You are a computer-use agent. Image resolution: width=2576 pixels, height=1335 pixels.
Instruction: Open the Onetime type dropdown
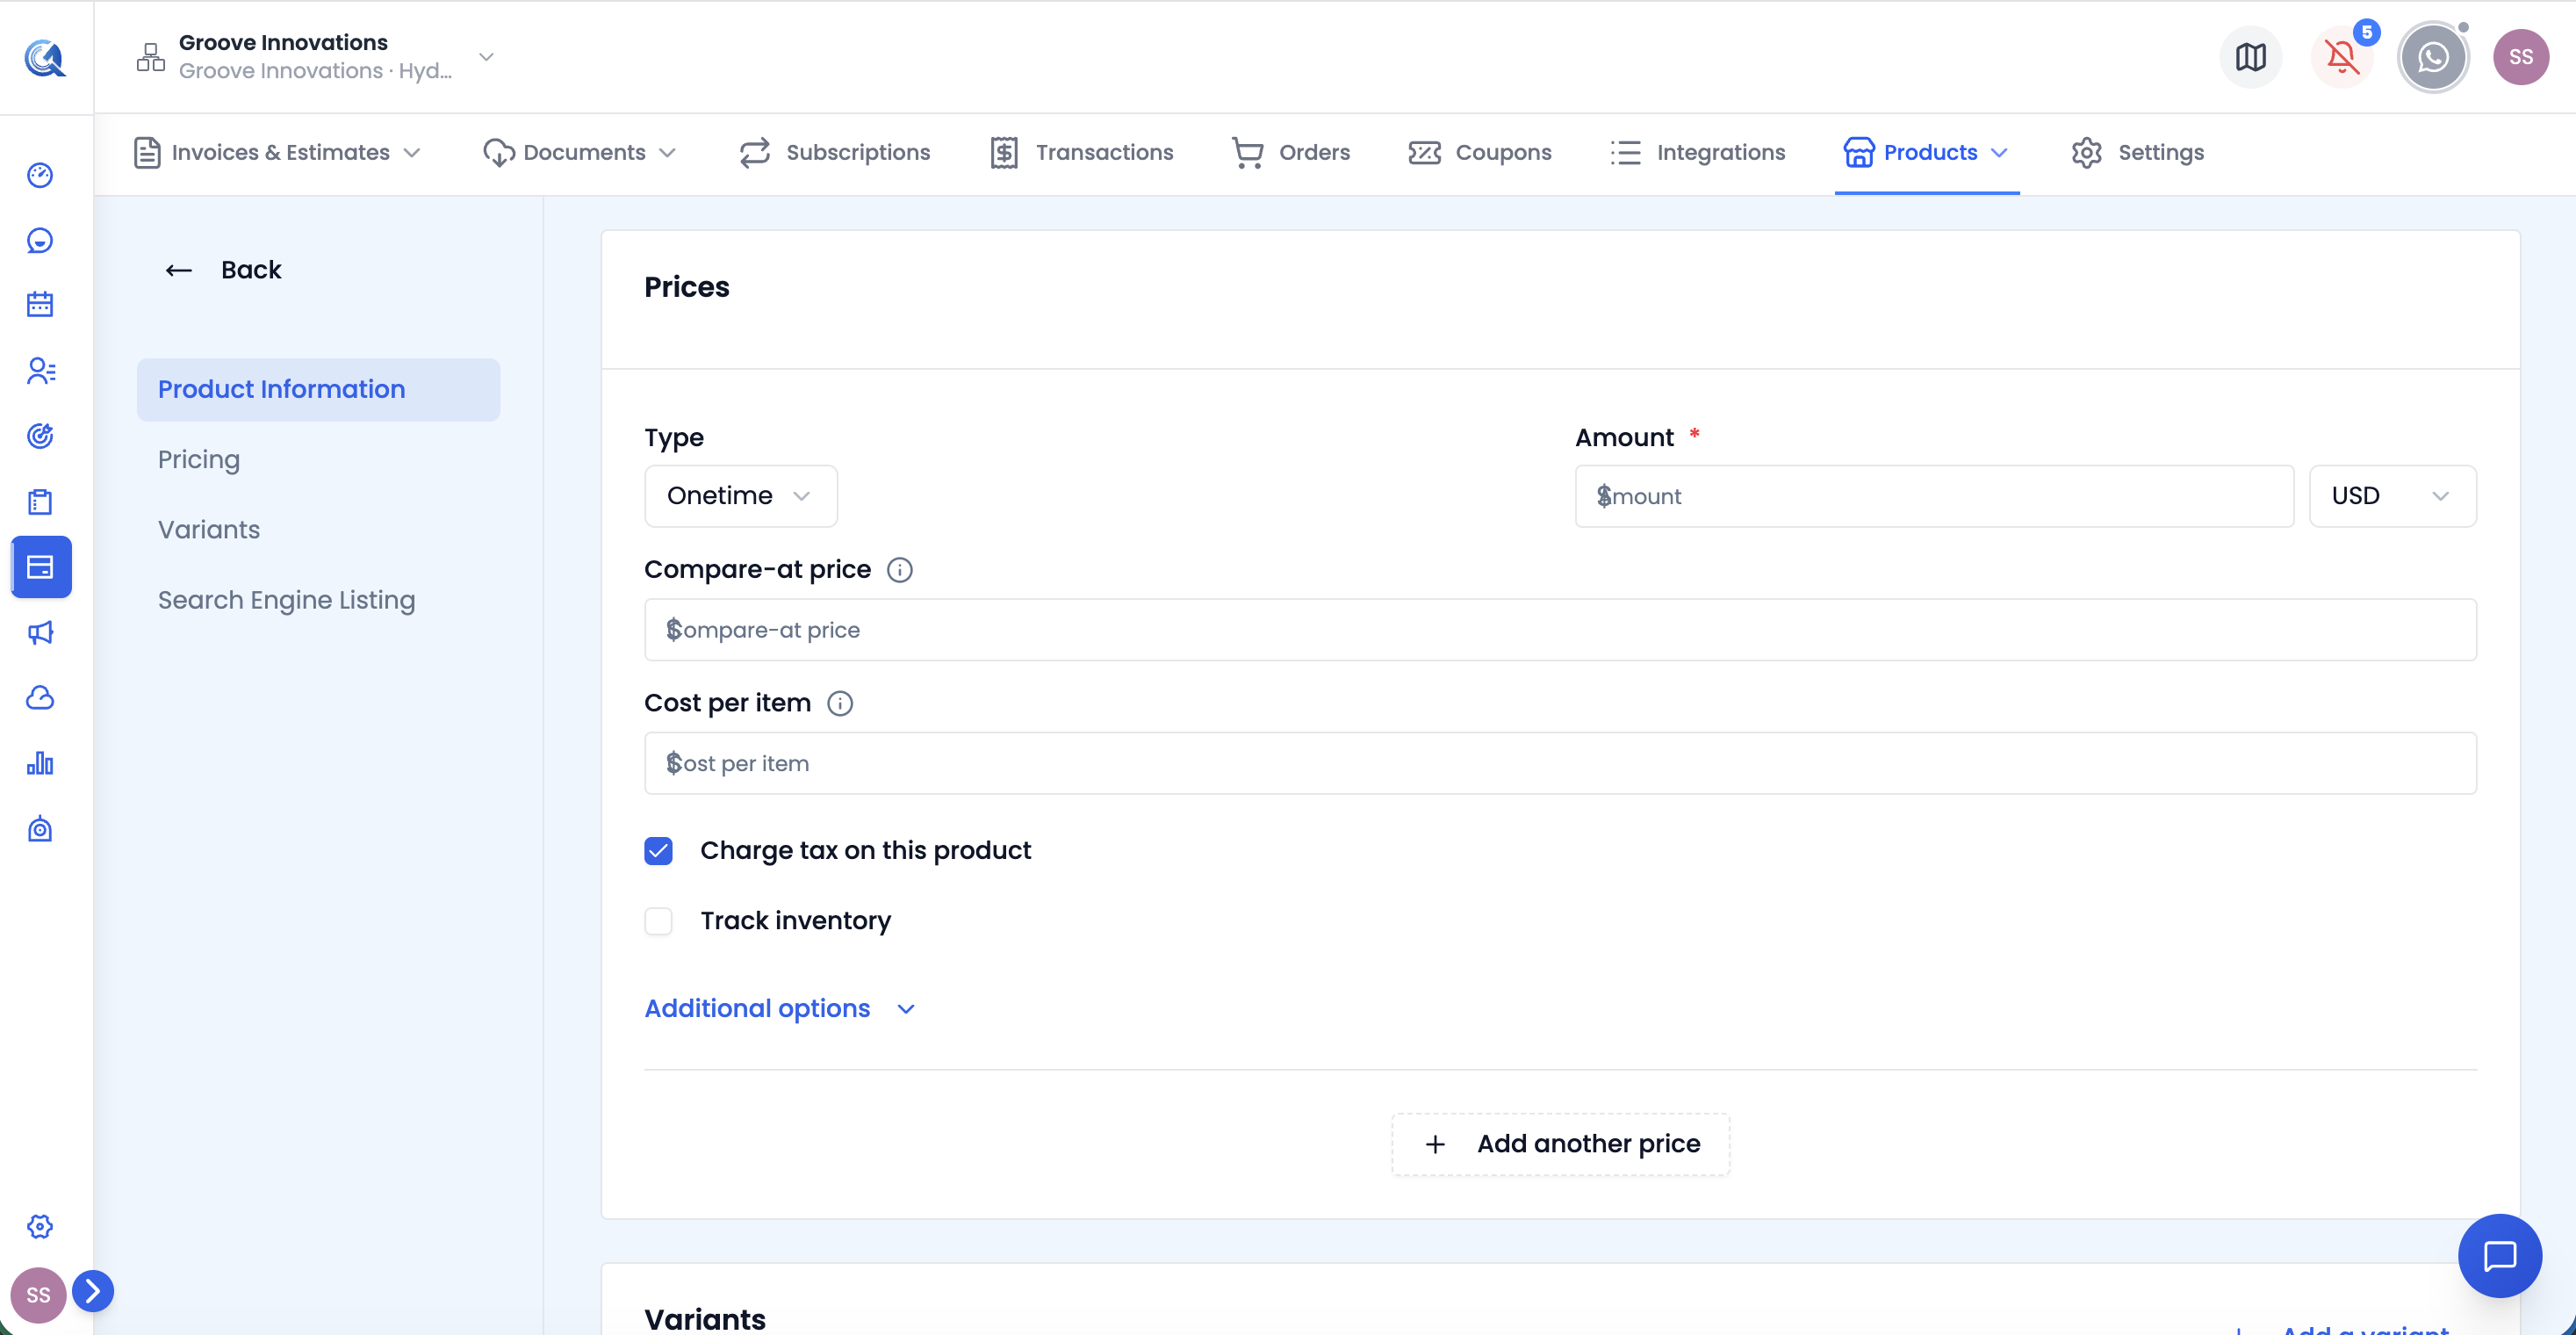tap(740, 496)
